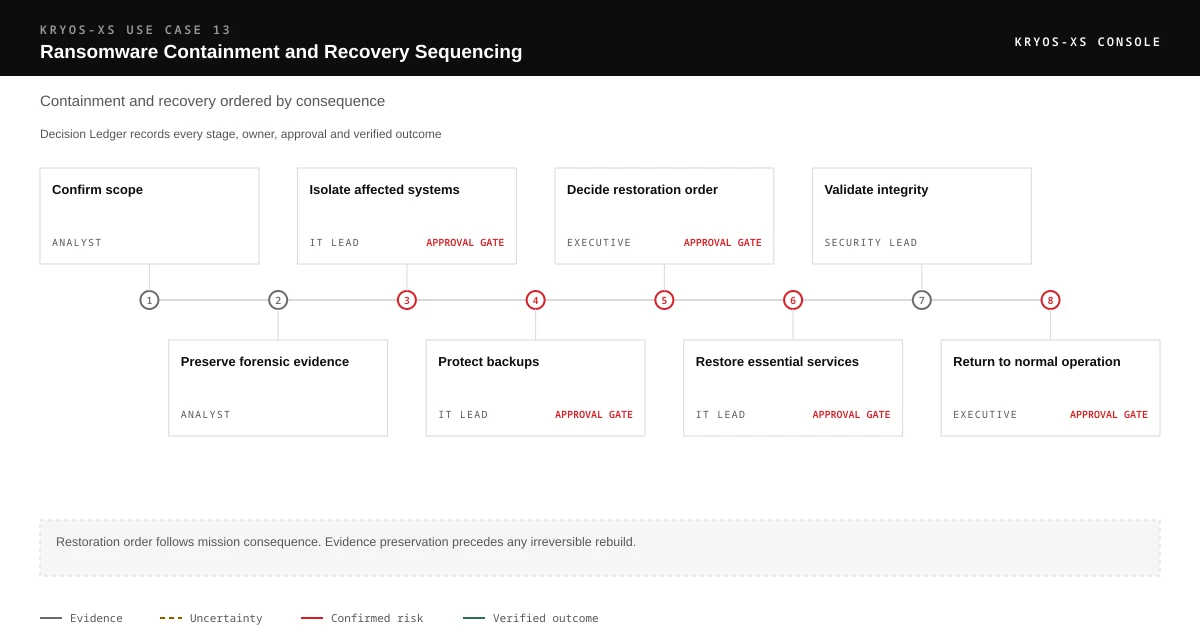Click Approval Gate on Isolate affected systems

click(x=465, y=243)
